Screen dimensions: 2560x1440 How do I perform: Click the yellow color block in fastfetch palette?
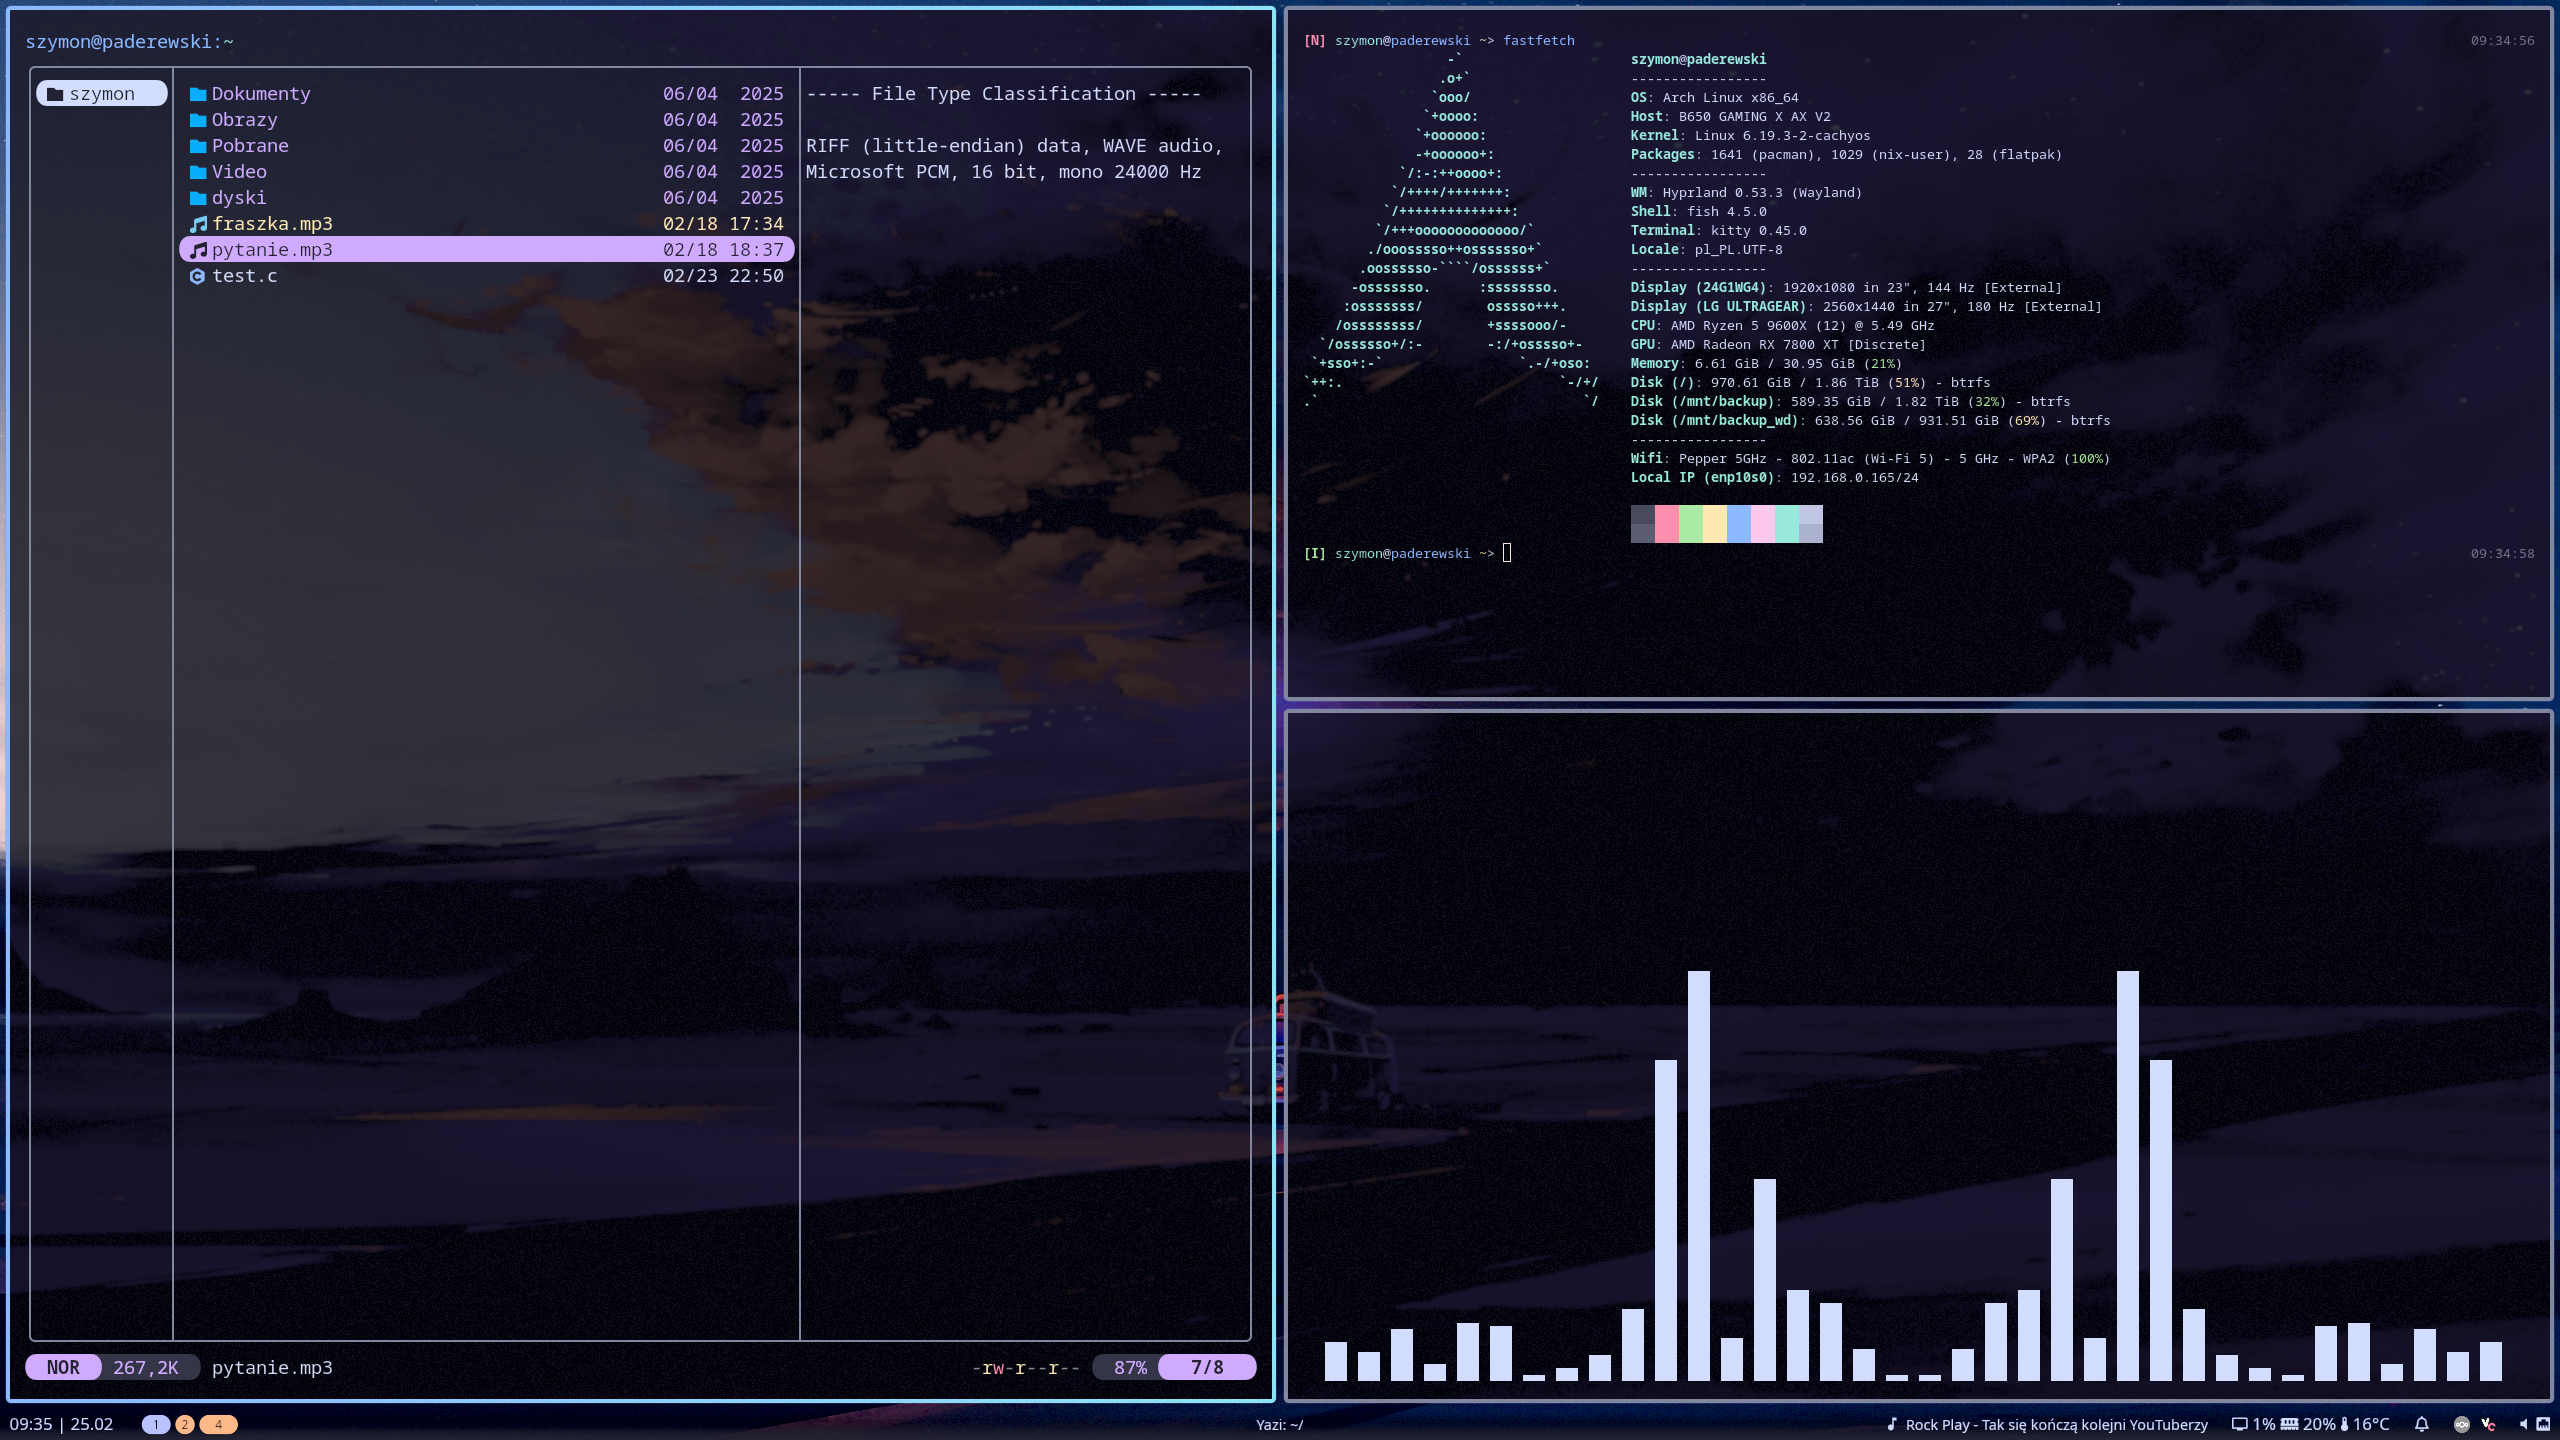tap(1715, 524)
